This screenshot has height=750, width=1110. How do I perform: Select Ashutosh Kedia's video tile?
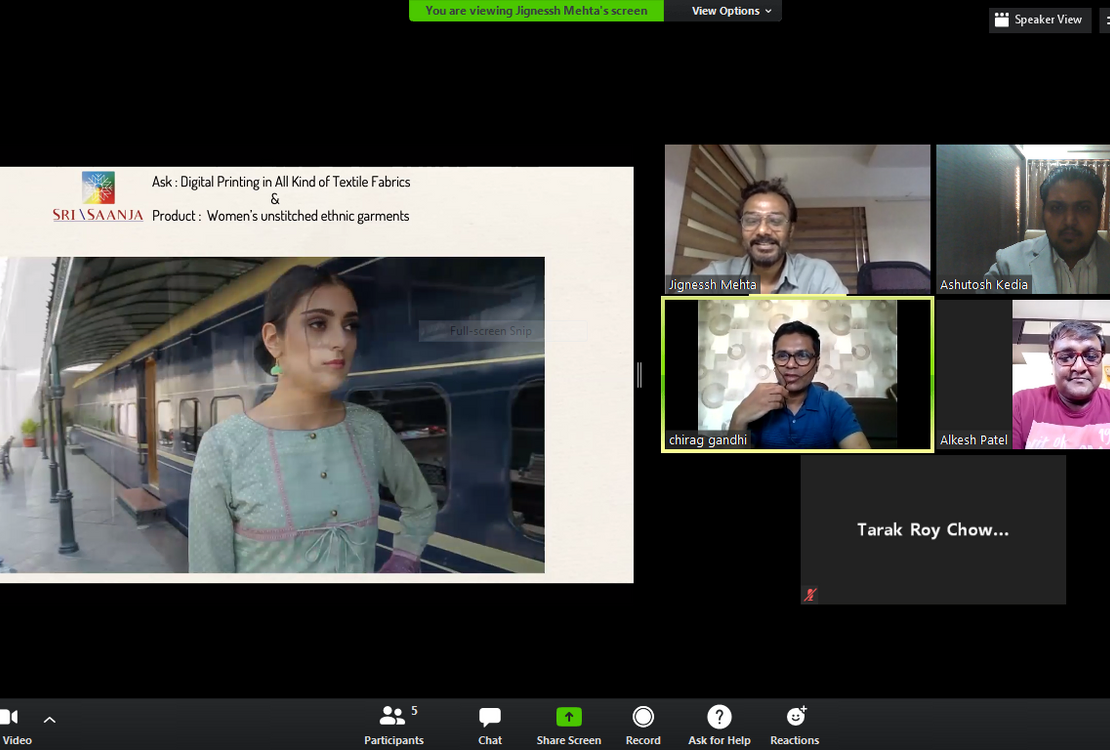click(1023, 219)
